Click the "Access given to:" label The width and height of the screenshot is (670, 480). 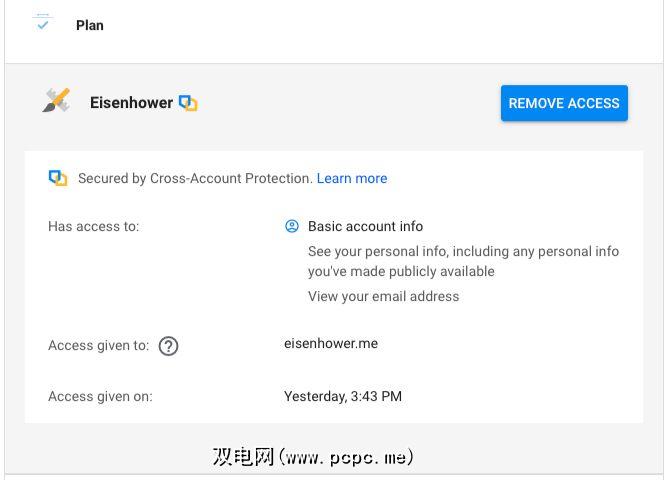(x=98, y=346)
